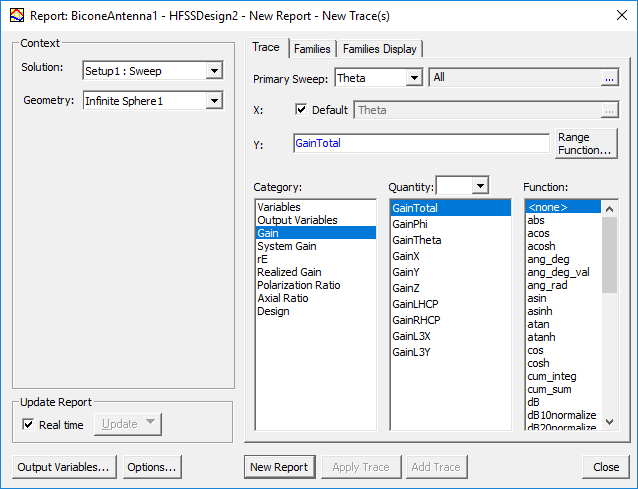Open the Geometry dropdown Infinite Sphere1

[214, 100]
